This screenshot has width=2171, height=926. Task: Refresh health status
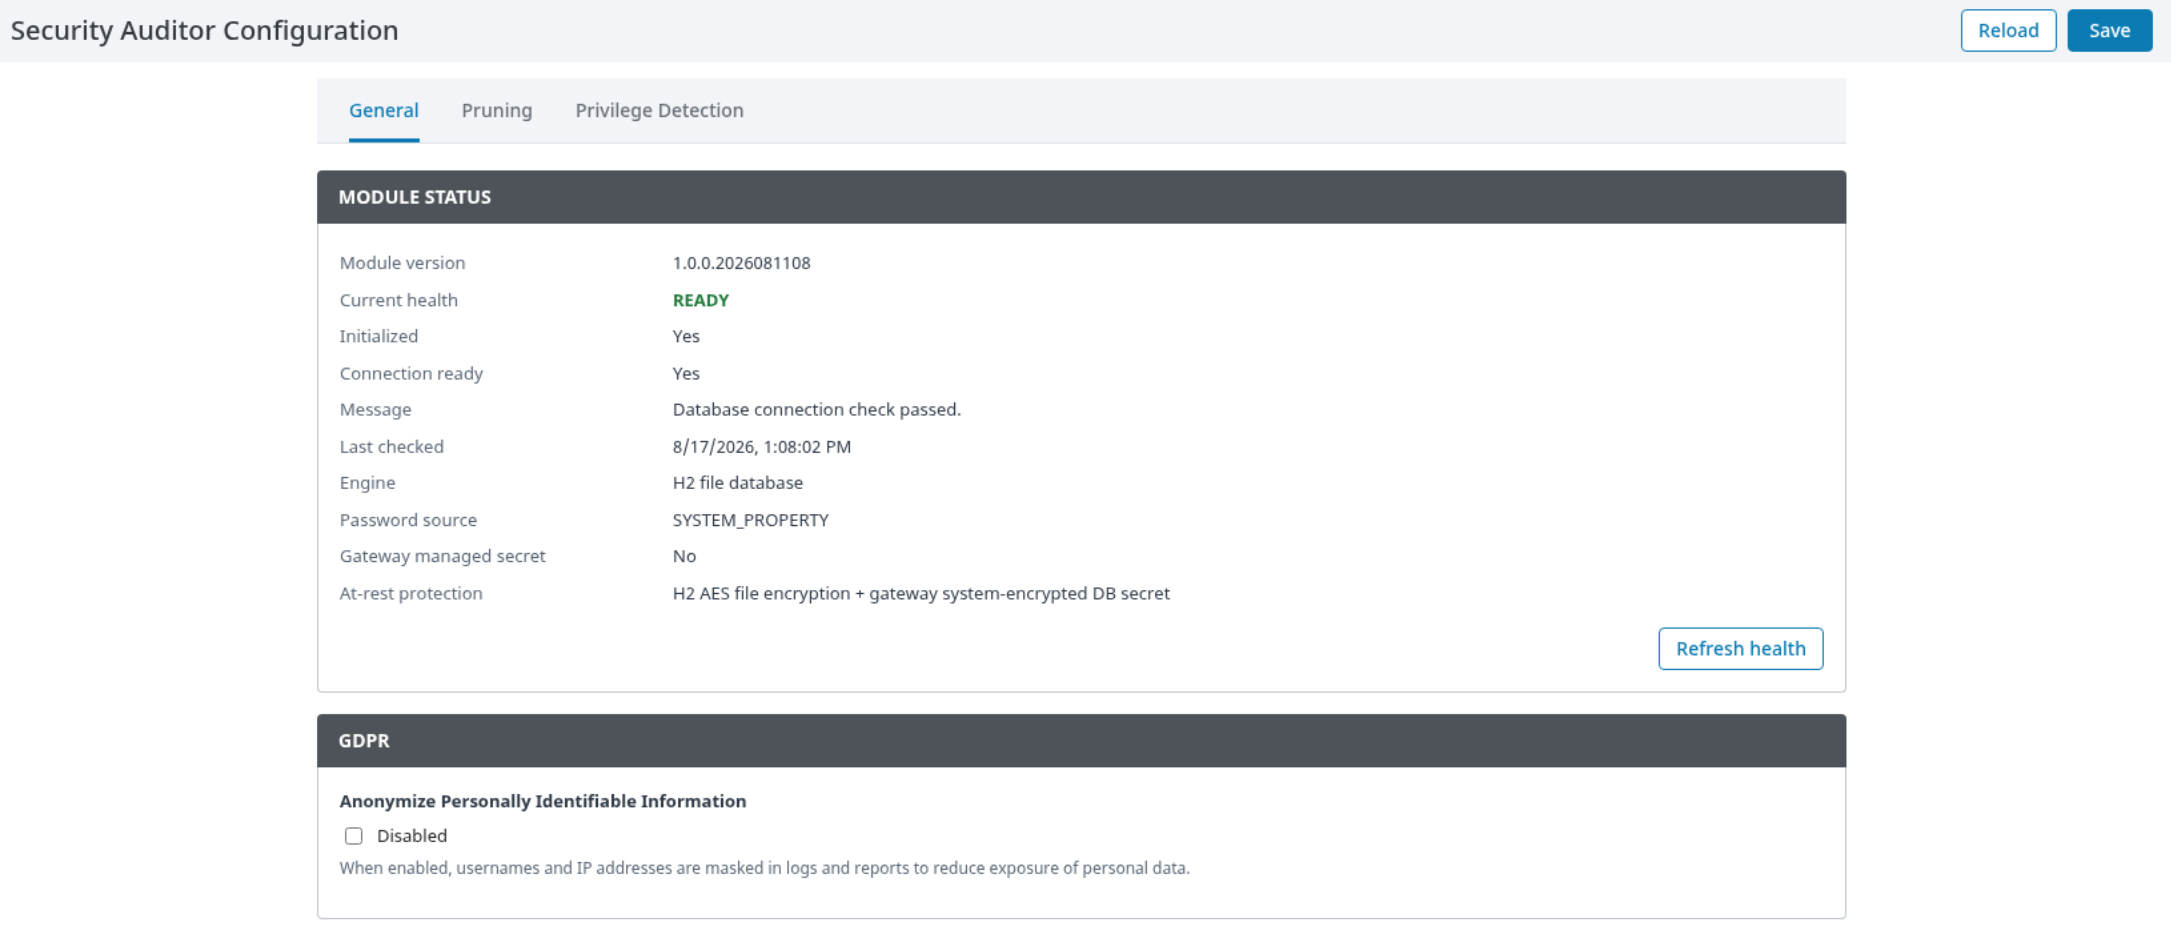(1740, 648)
